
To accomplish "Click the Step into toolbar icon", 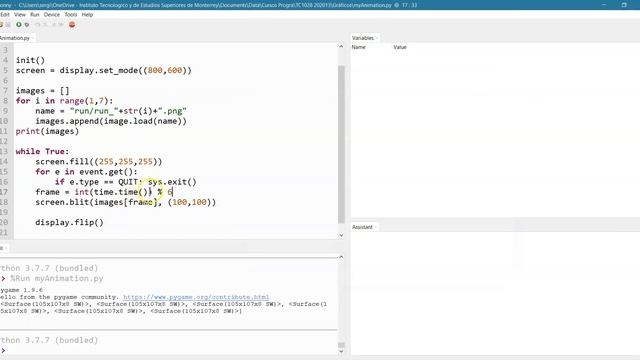I will point(45,24).
